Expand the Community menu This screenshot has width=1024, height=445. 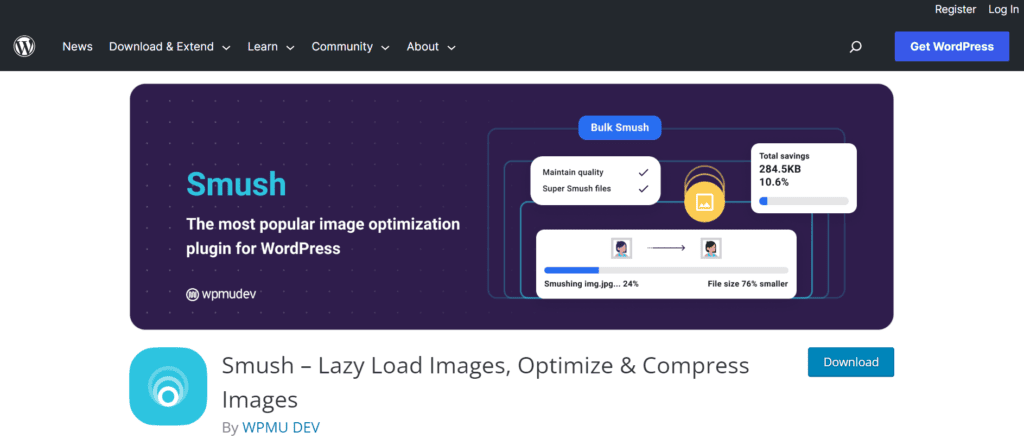tap(351, 46)
